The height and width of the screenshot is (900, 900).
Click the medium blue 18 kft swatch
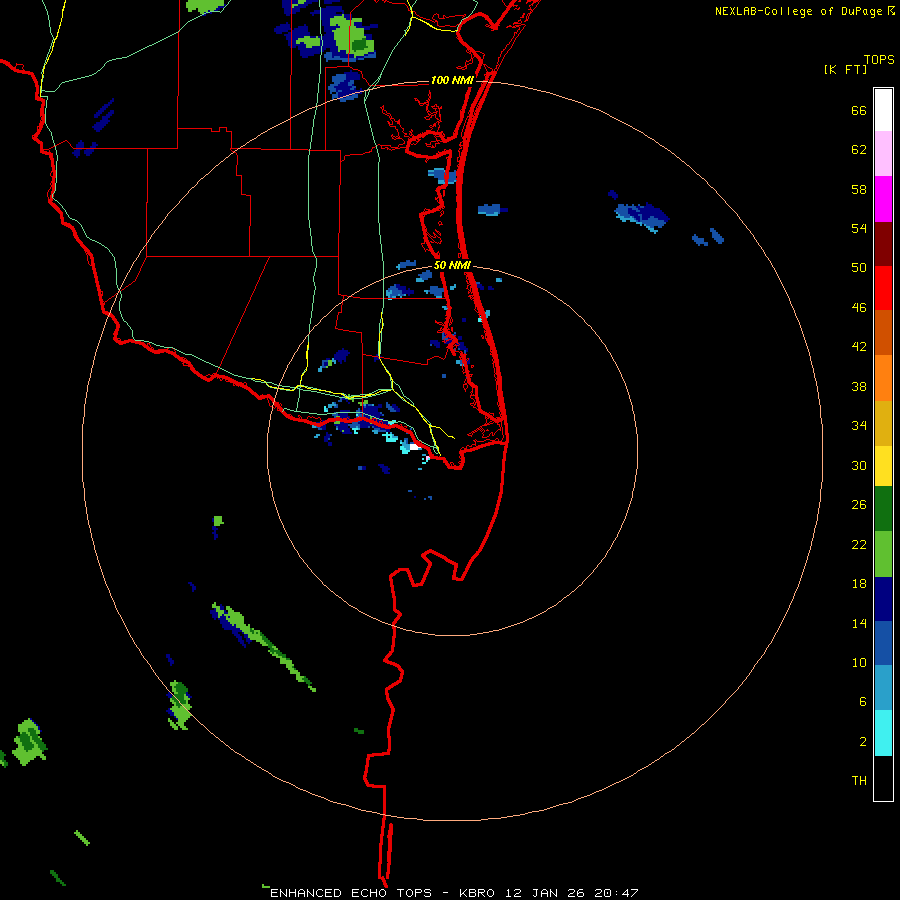(x=883, y=643)
